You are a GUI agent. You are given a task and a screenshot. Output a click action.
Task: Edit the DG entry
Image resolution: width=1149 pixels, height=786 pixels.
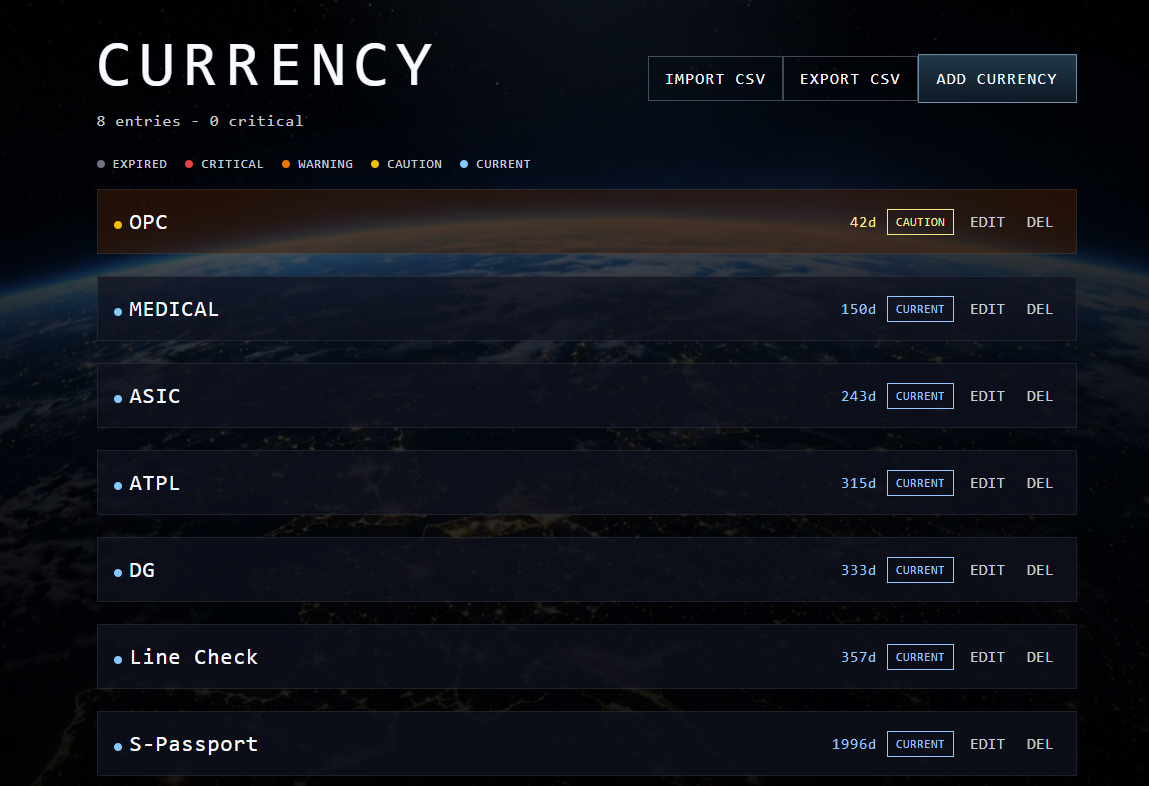point(987,570)
